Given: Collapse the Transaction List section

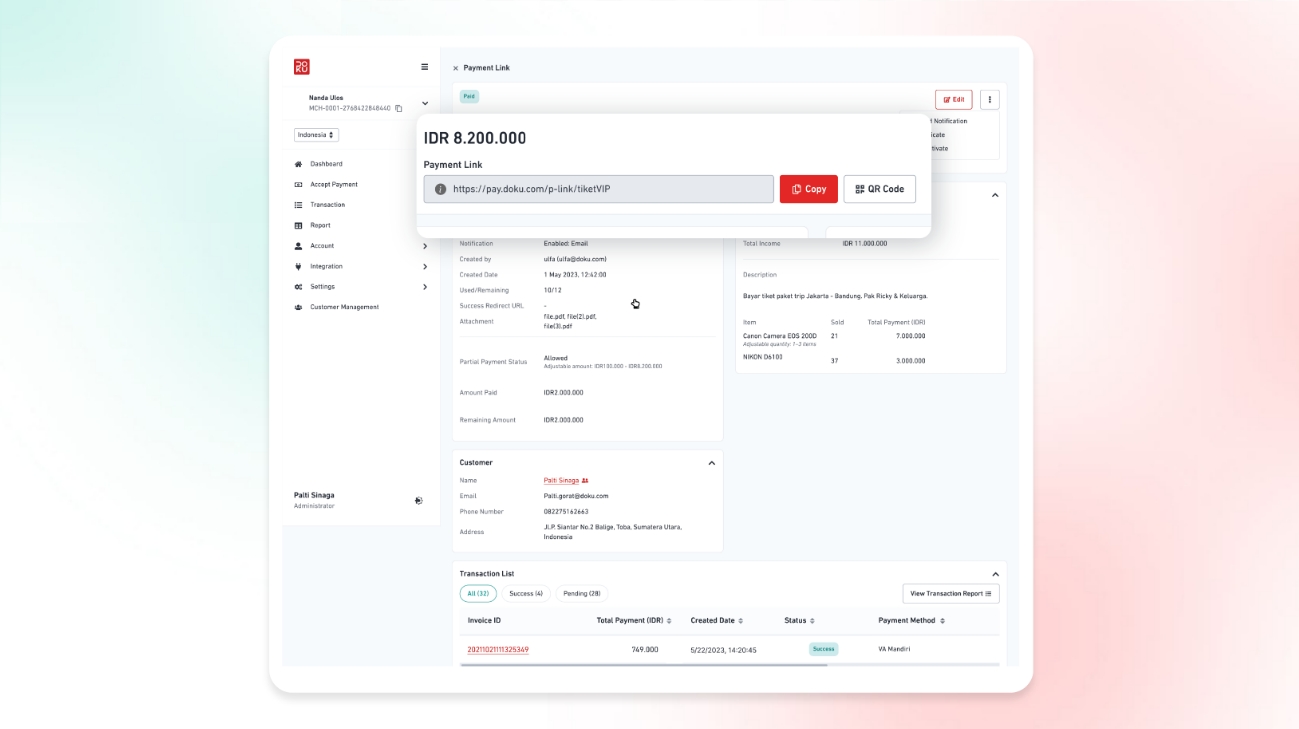Looking at the screenshot, I should 995,574.
